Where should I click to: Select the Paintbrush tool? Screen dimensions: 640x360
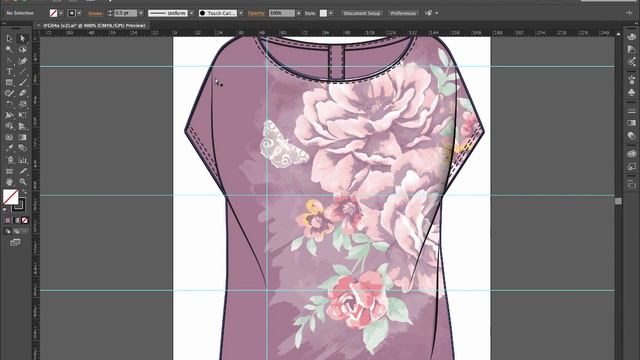[22, 82]
